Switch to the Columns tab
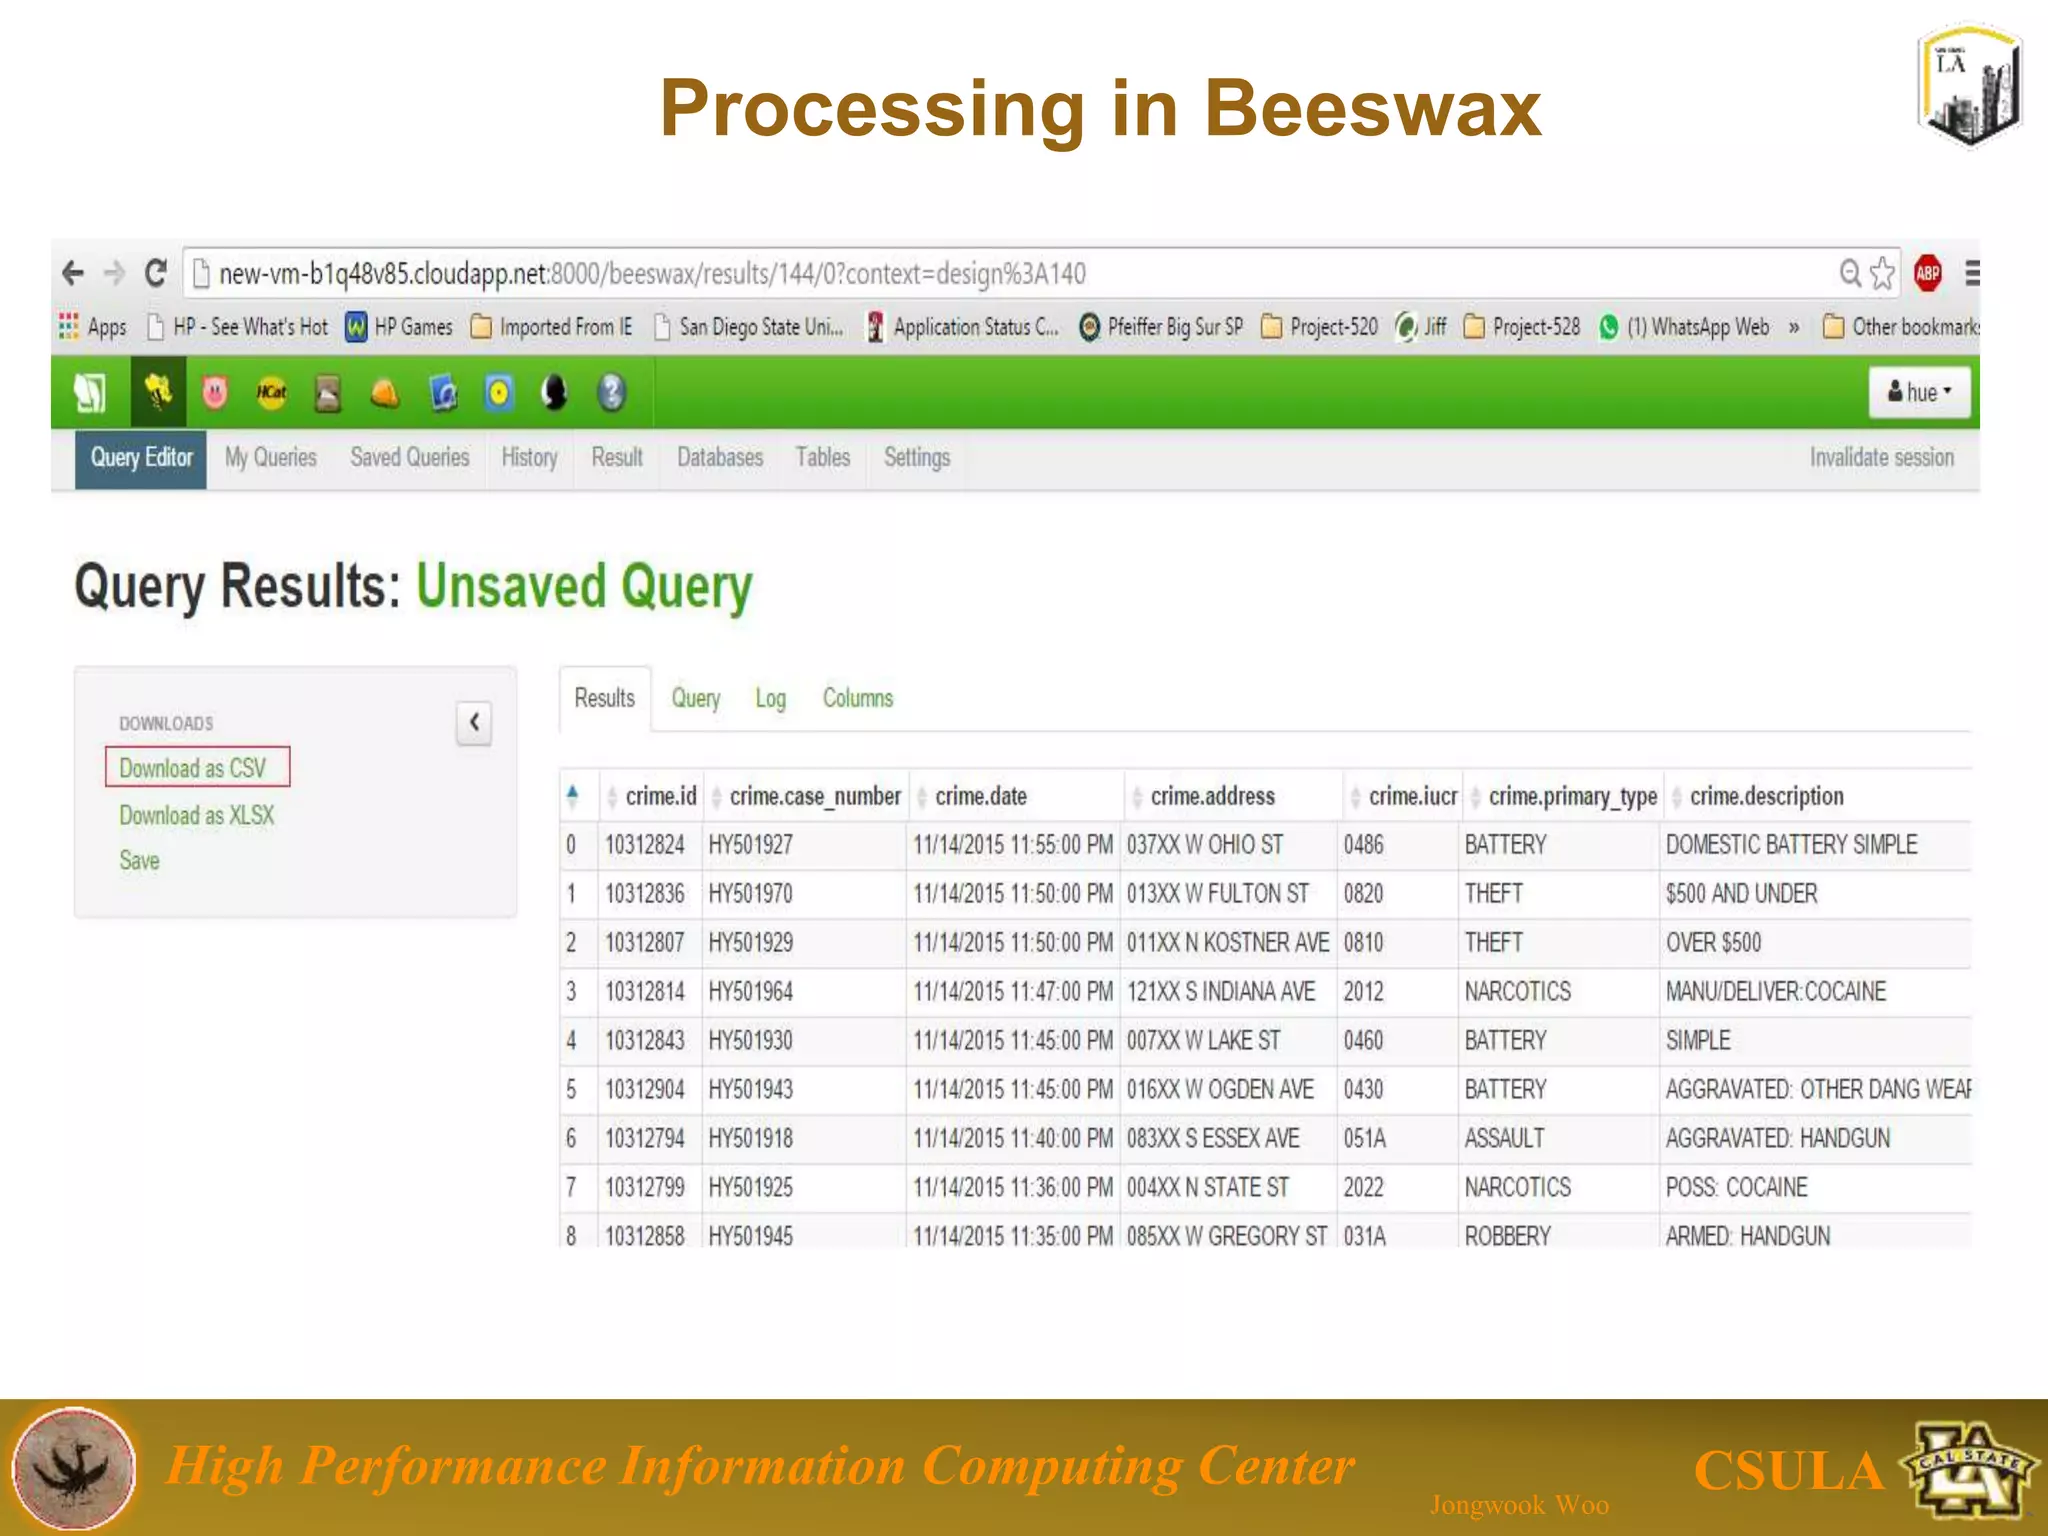This screenshot has height=1536, width=2048. point(857,698)
